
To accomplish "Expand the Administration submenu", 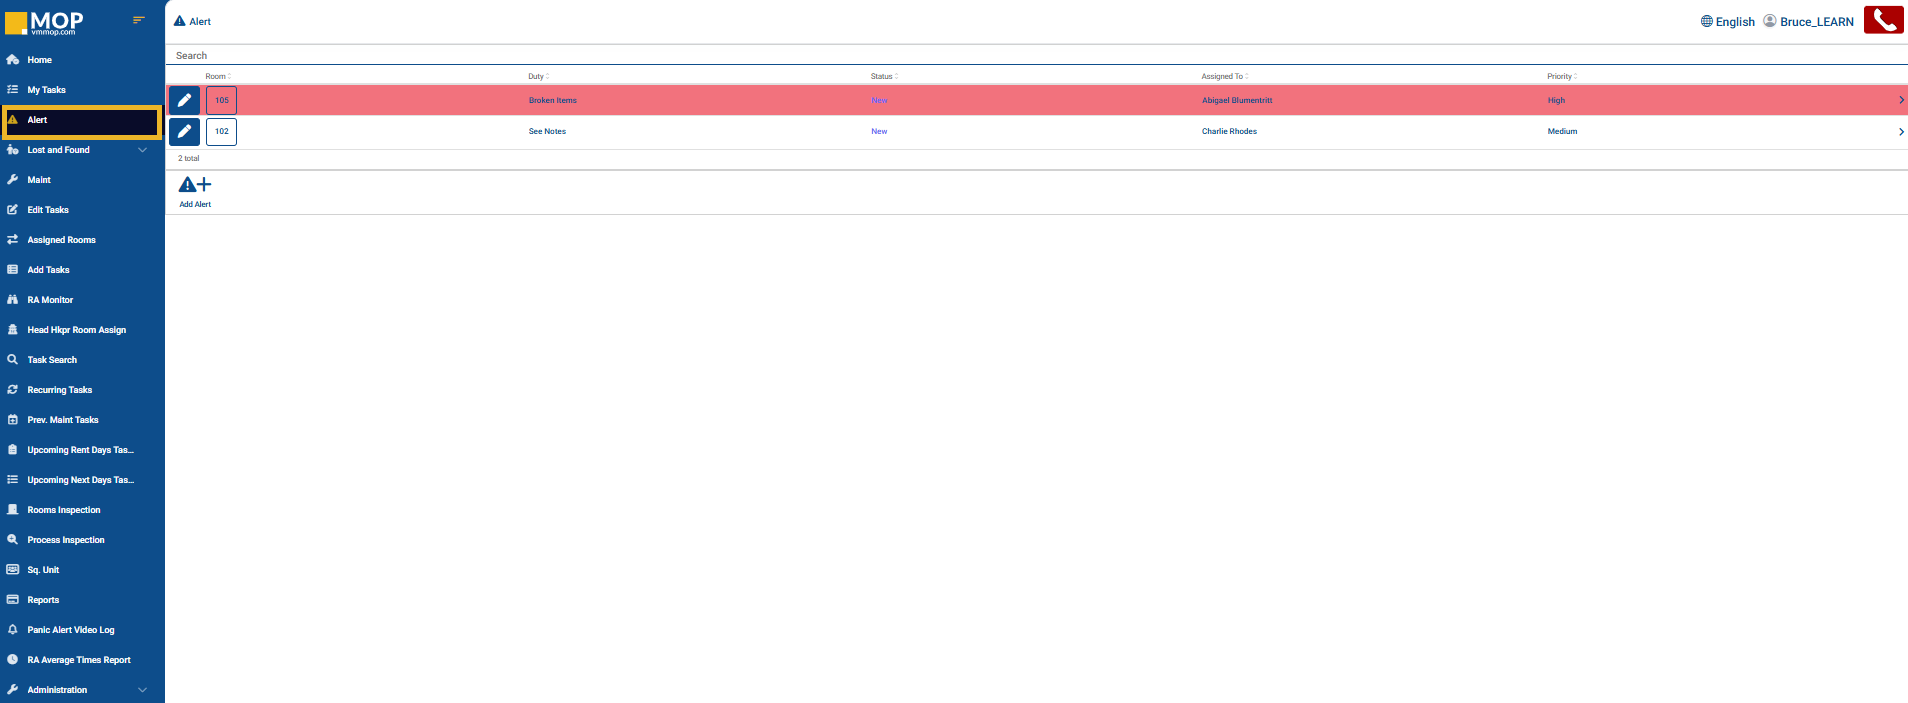I will coord(142,690).
